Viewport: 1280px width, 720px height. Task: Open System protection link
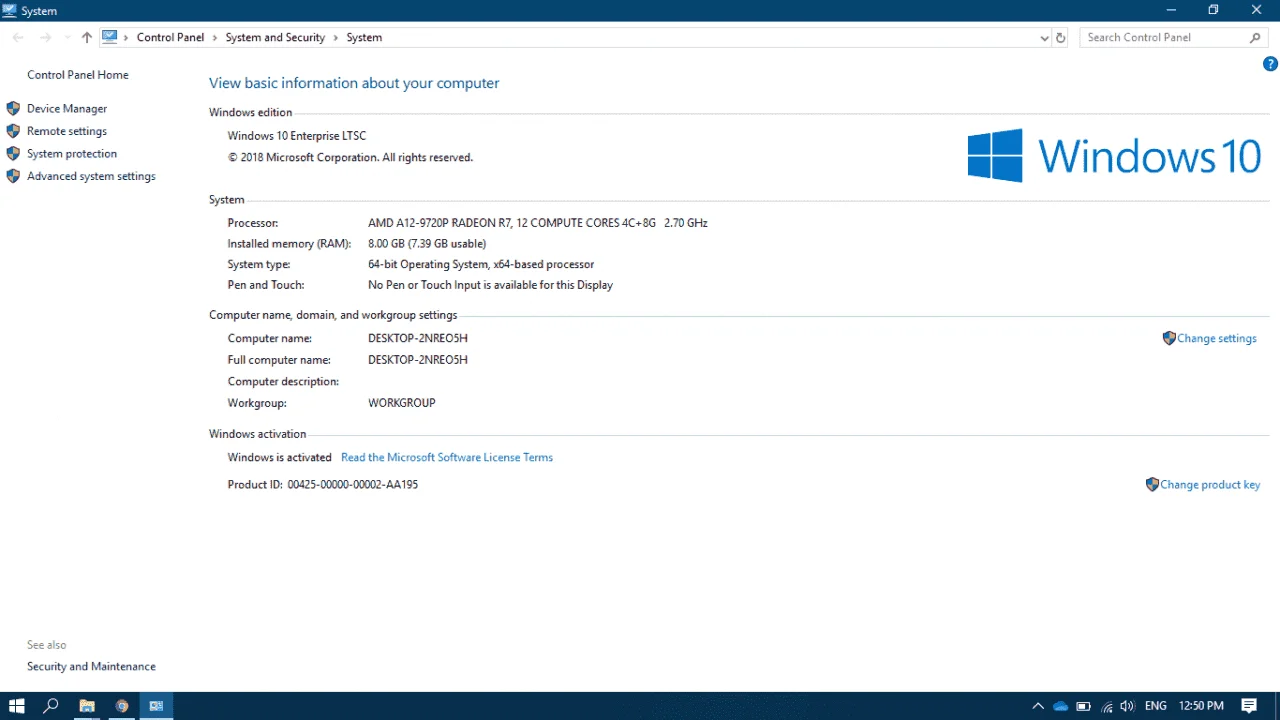[x=72, y=154]
